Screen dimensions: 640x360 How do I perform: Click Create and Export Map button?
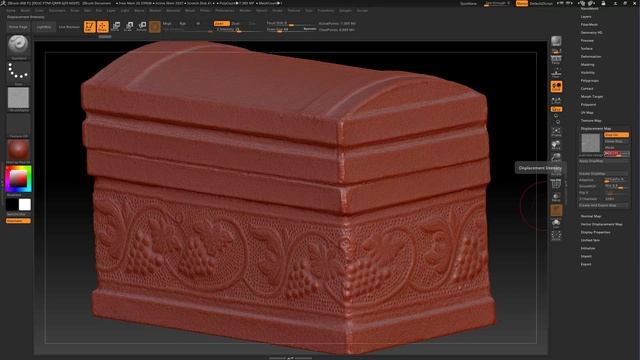pos(604,205)
